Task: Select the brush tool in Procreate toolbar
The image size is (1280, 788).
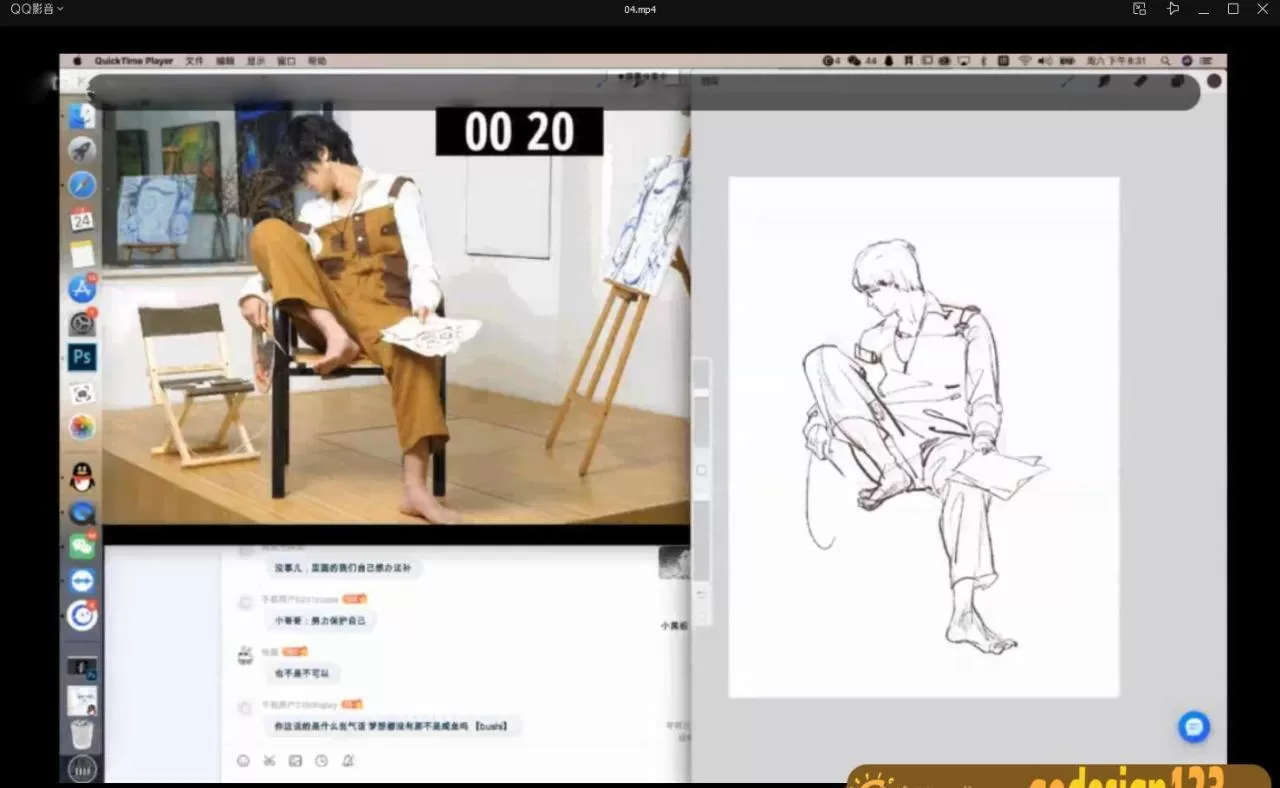Action: 1067,81
